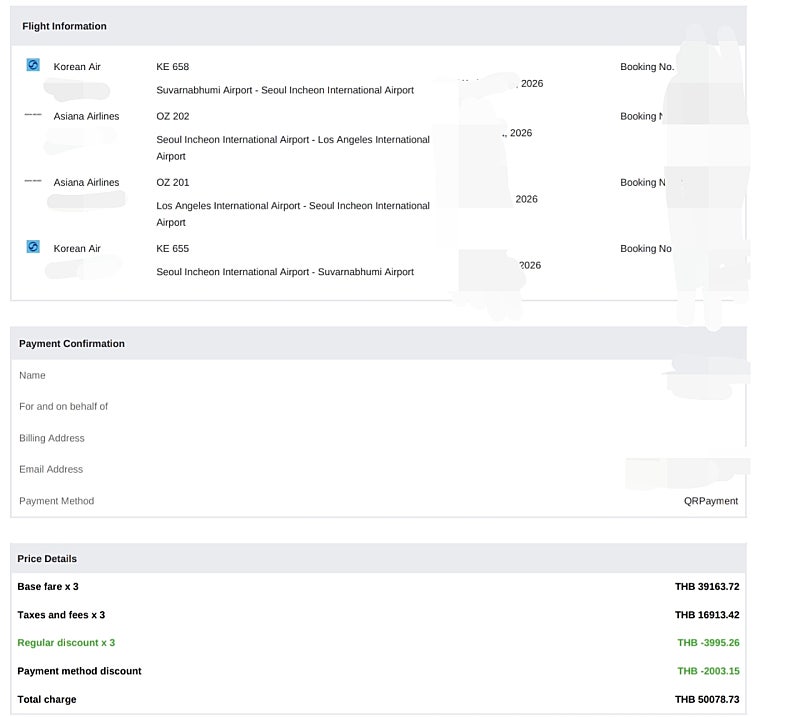Click the "Payment Method" label
Viewport: 800px width, 717px height.
coord(57,501)
